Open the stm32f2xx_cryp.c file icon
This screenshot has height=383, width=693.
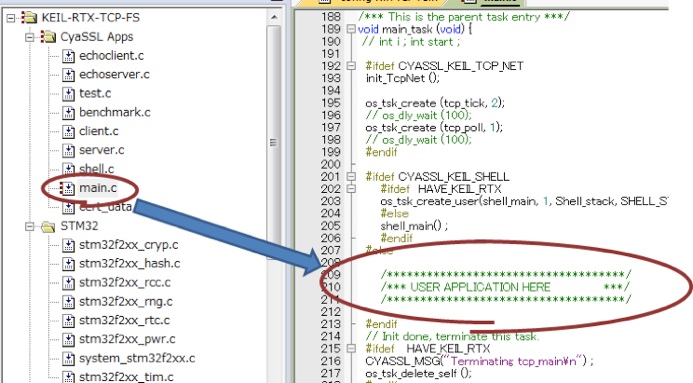[x=68, y=245]
